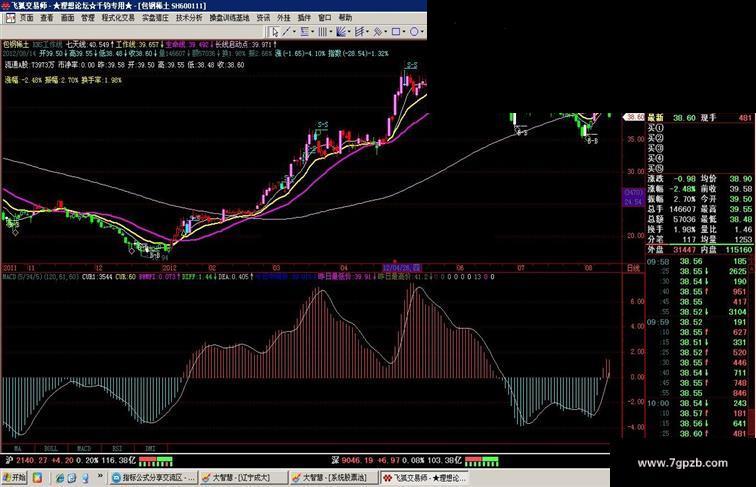Expand circle tool dropdown arrow
The height and width of the screenshot is (487, 756).
click(x=422, y=31)
